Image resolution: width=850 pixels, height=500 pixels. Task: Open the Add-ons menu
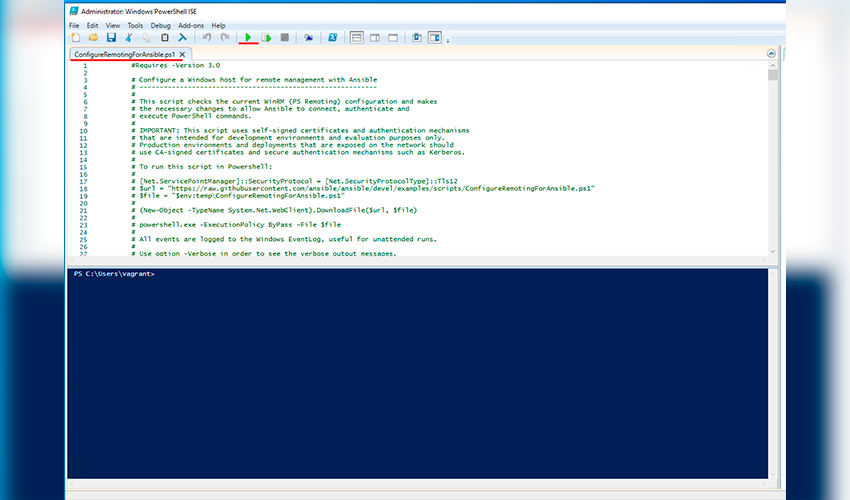[x=191, y=25]
